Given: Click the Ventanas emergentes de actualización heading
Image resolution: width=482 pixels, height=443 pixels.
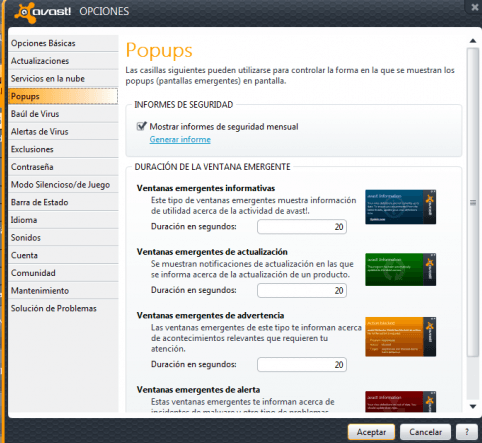Looking at the screenshot, I should click(212, 252).
